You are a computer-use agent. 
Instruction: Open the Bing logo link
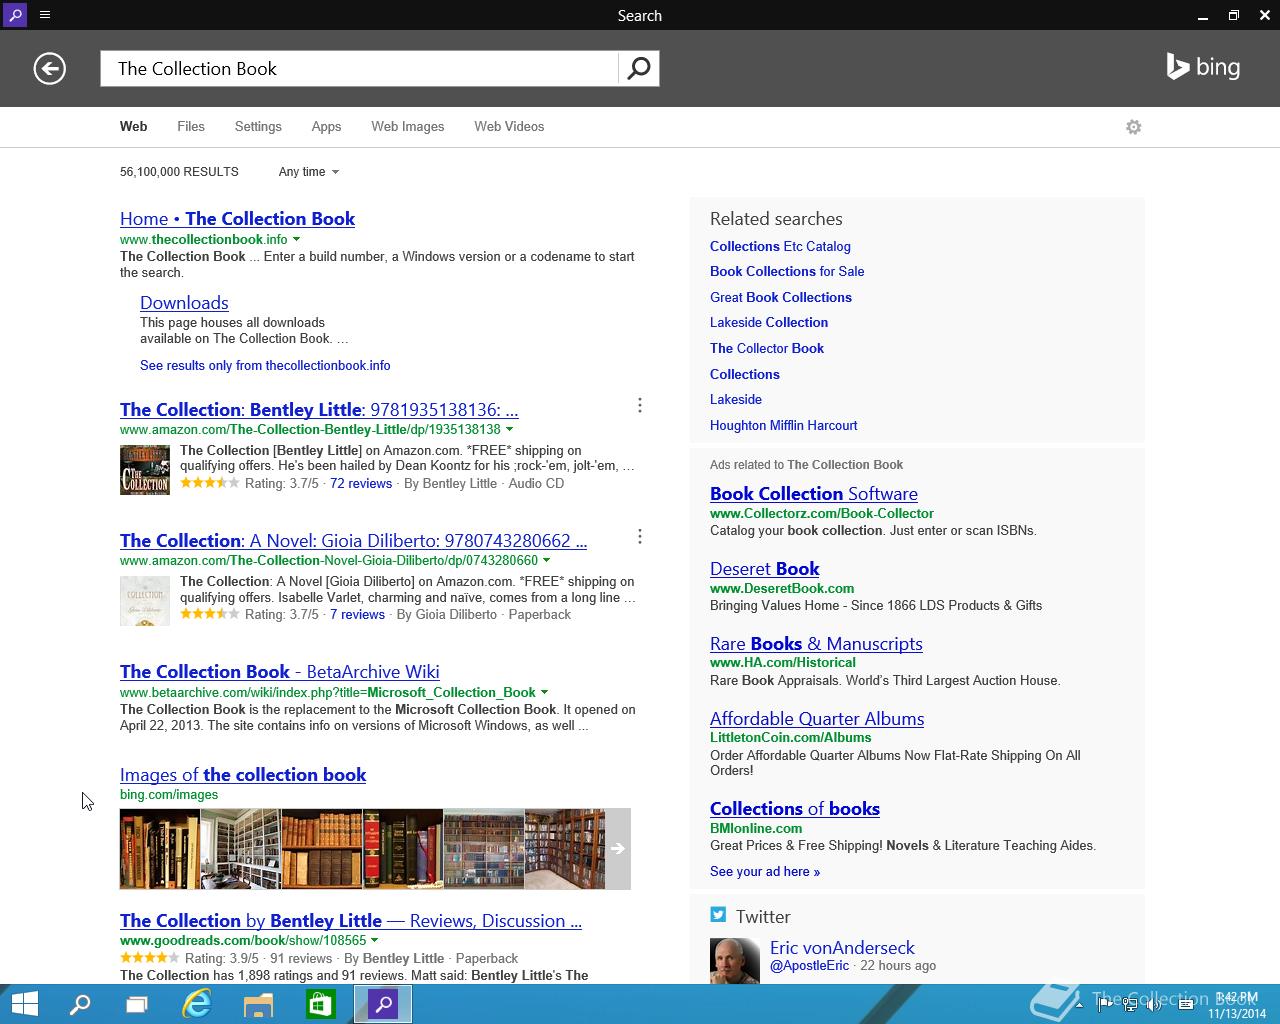pos(1203,67)
